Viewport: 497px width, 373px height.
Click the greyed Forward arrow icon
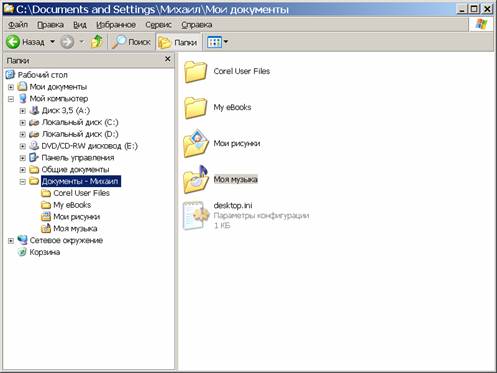coord(67,42)
